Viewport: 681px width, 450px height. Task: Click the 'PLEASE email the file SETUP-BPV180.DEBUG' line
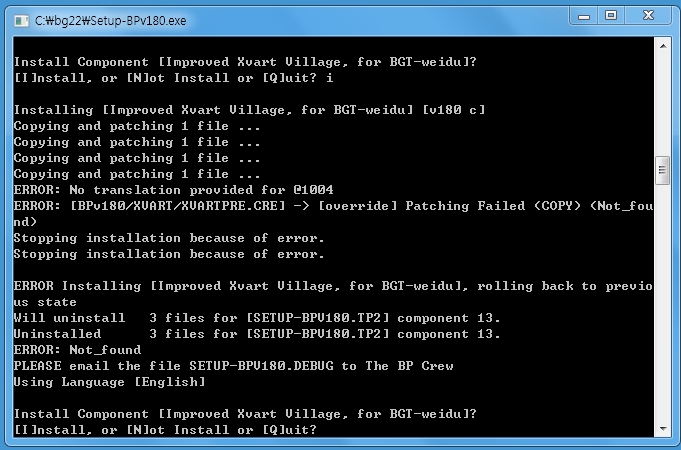(233, 366)
